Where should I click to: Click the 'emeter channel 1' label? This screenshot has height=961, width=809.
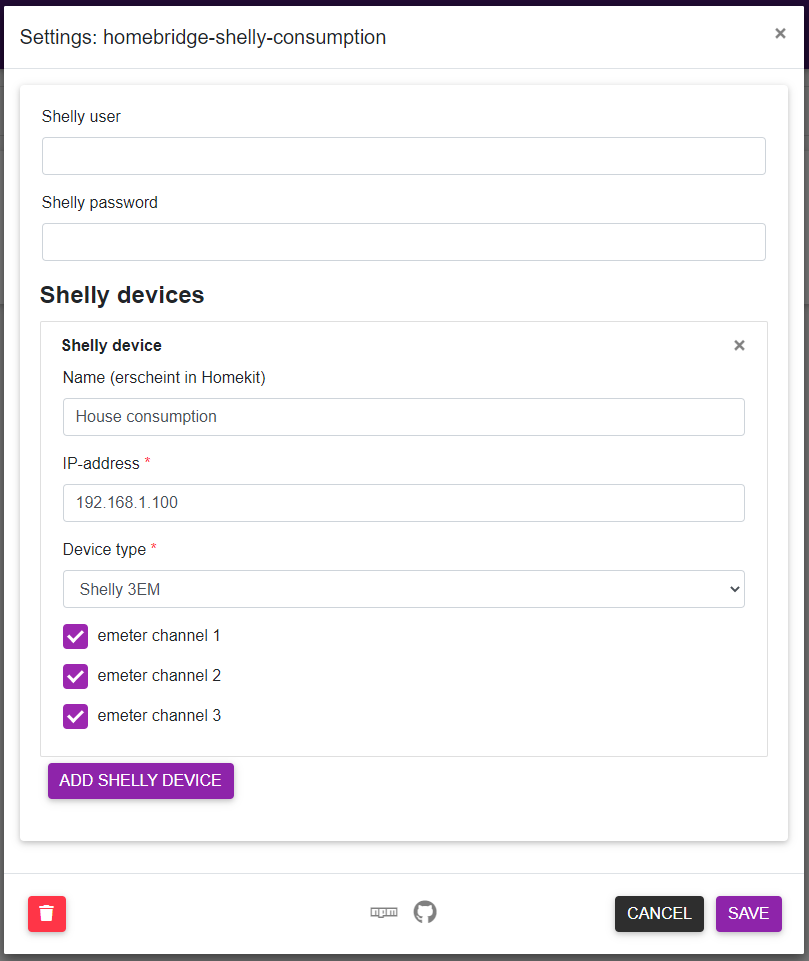(x=159, y=636)
